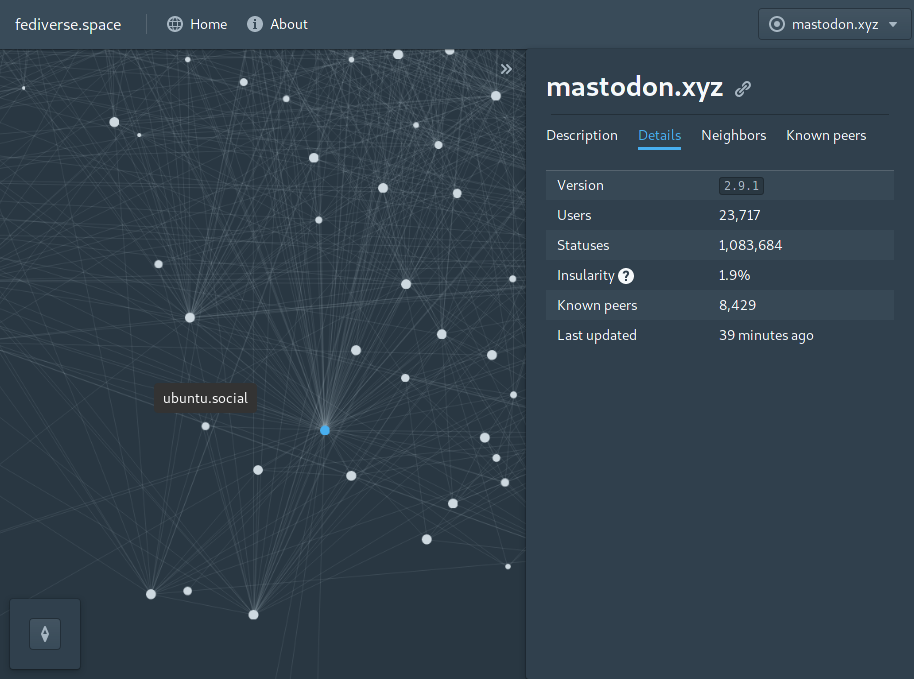Click the compass icon in map controls
The width and height of the screenshot is (914, 679).
(x=45, y=634)
